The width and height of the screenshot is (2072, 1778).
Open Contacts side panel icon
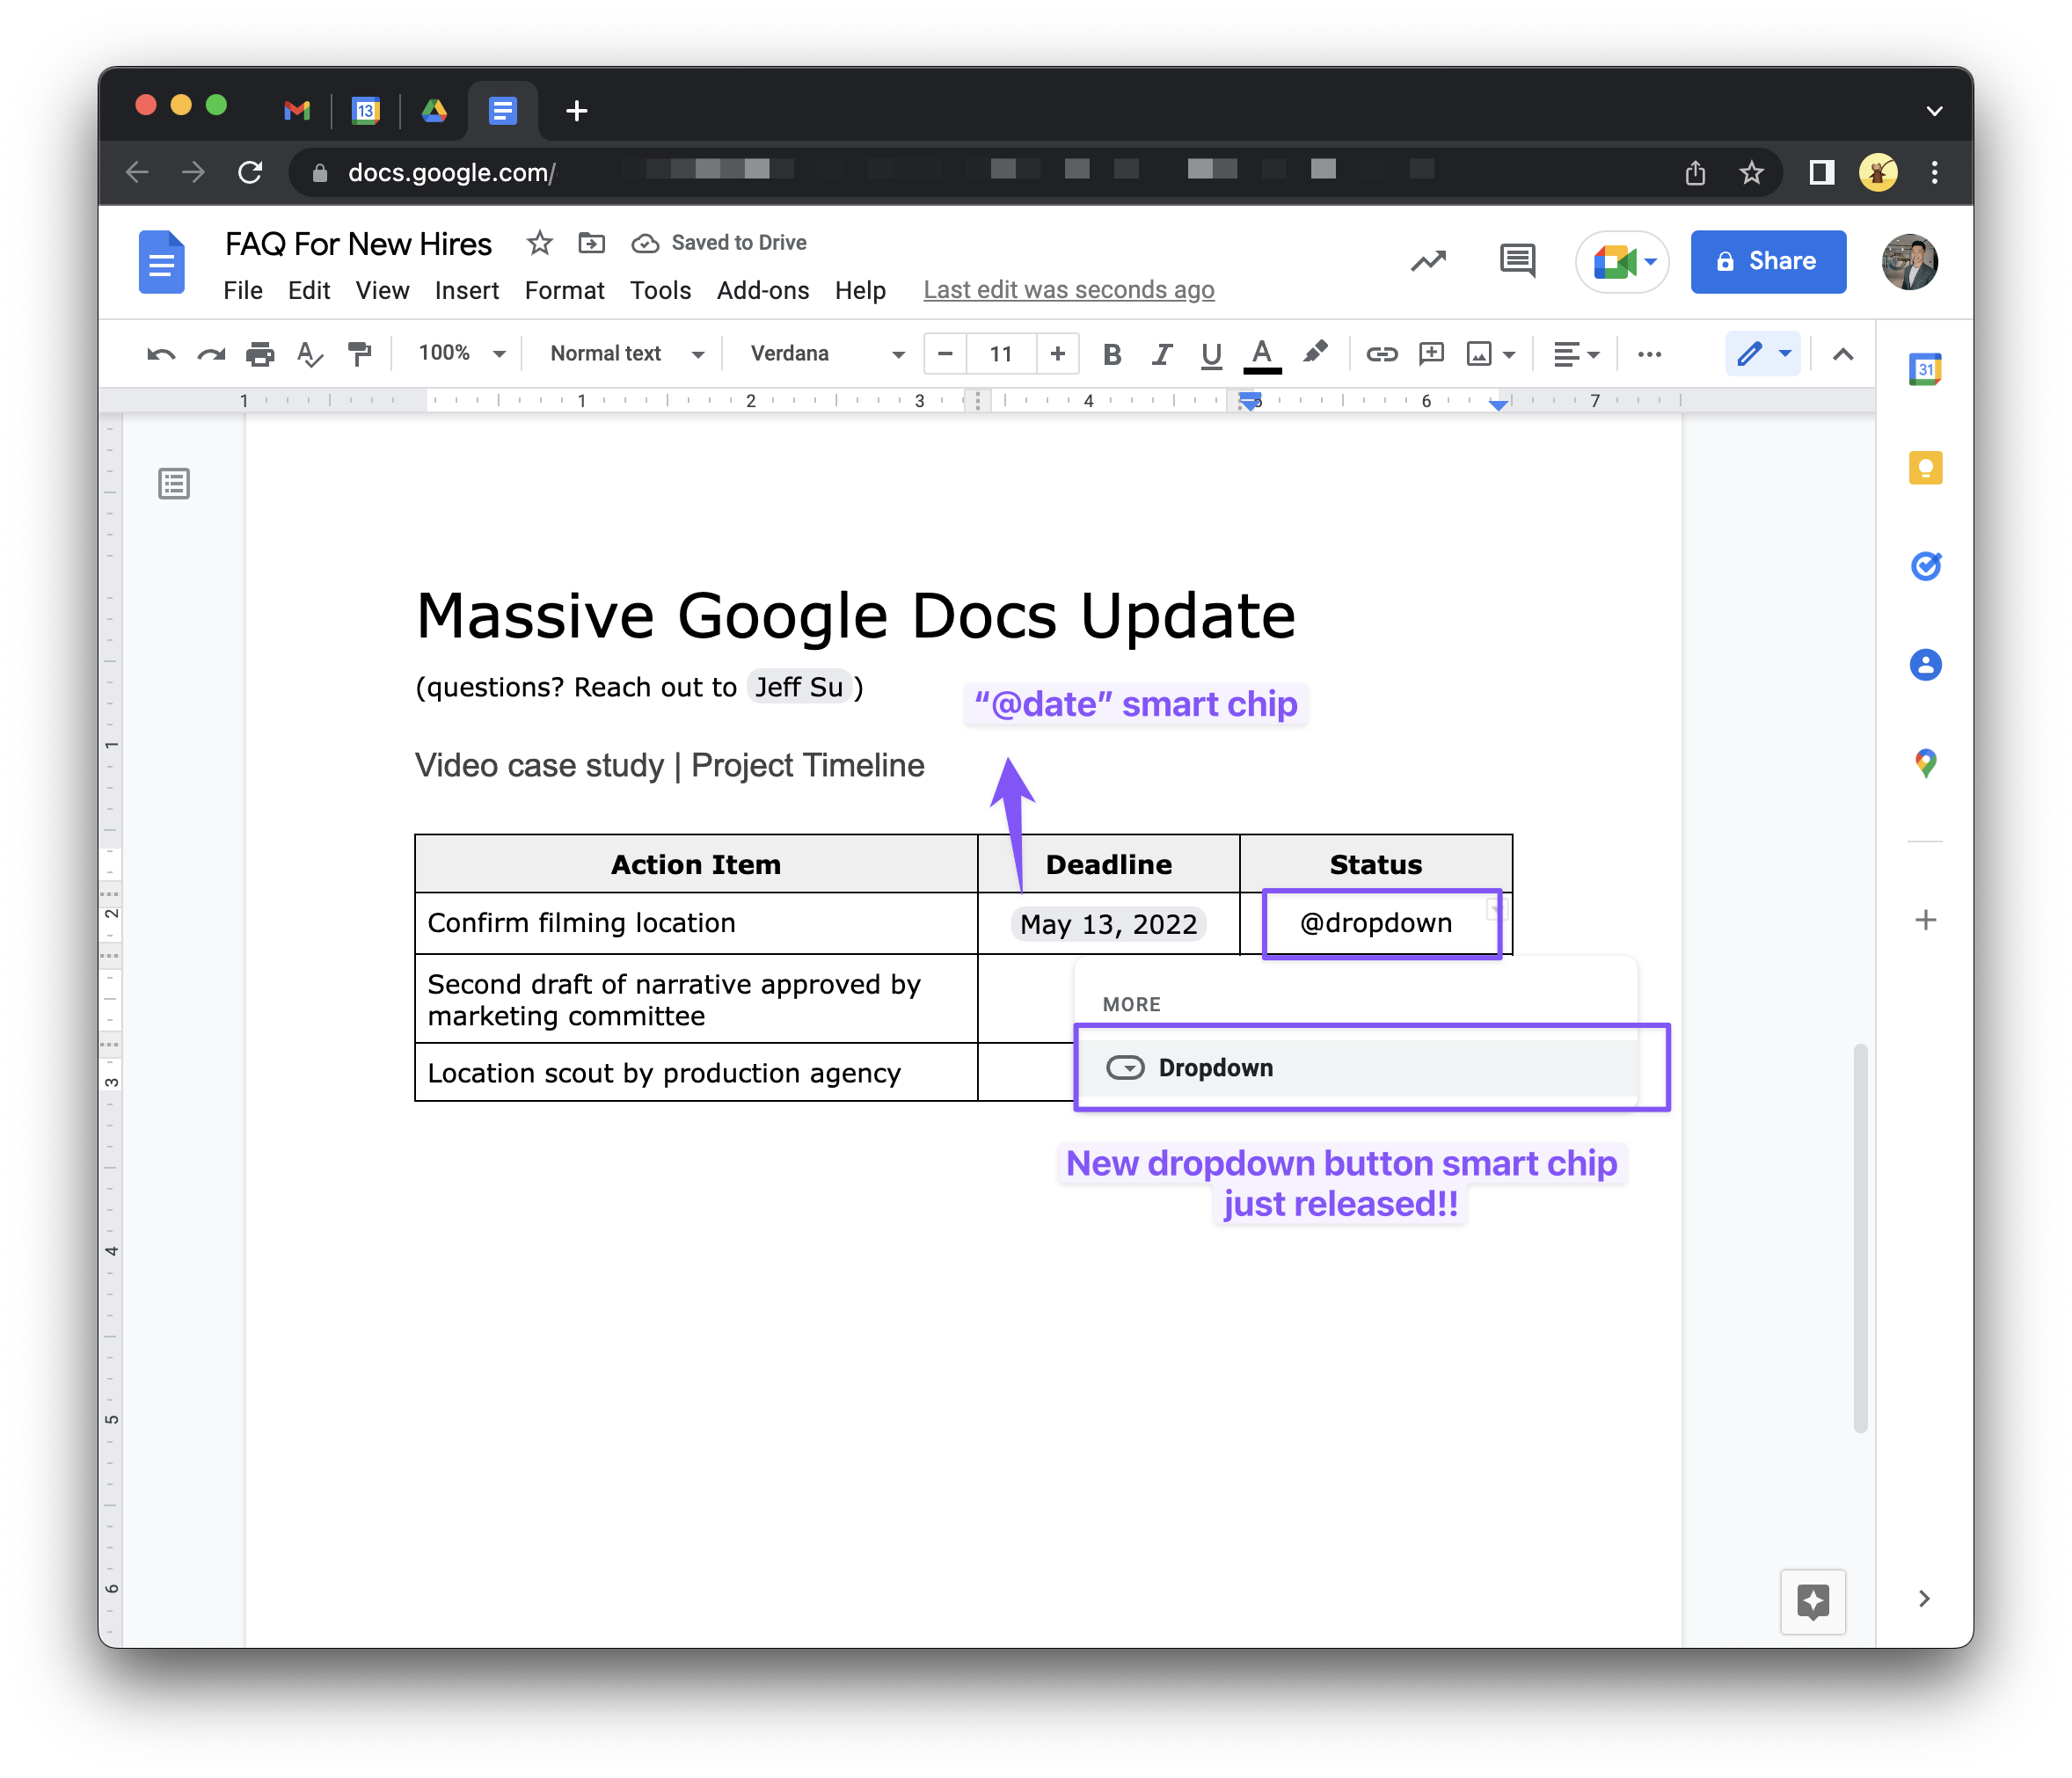[1925, 665]
